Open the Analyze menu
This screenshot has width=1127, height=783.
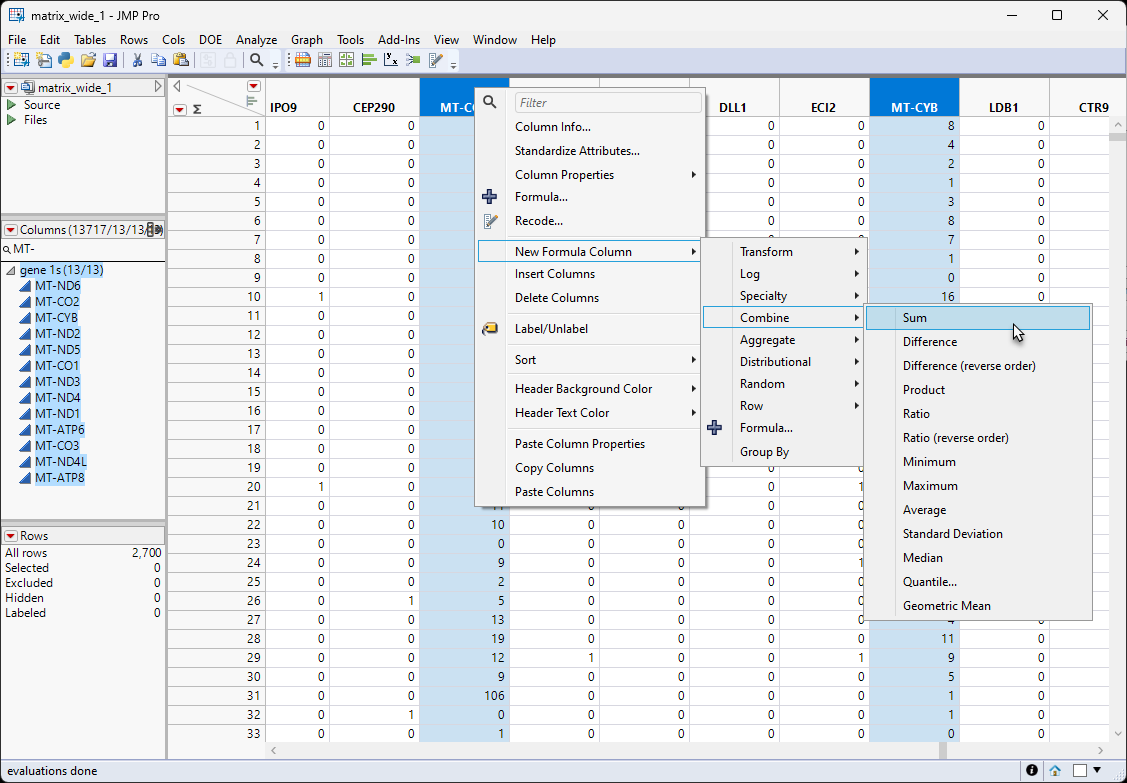pos(256,40)
